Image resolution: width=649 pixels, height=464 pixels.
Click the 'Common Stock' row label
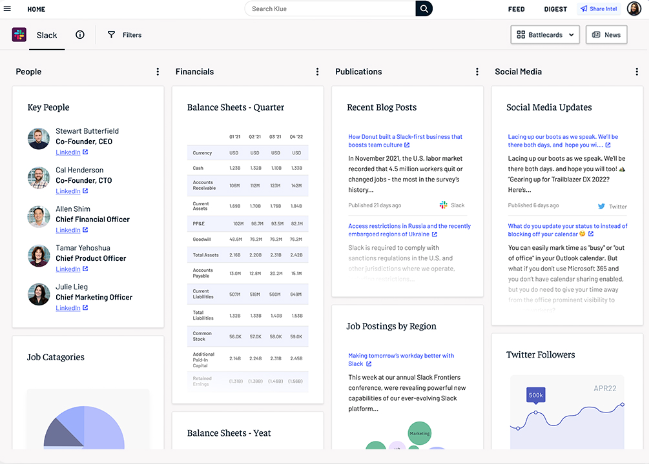[x=202, y=336]
